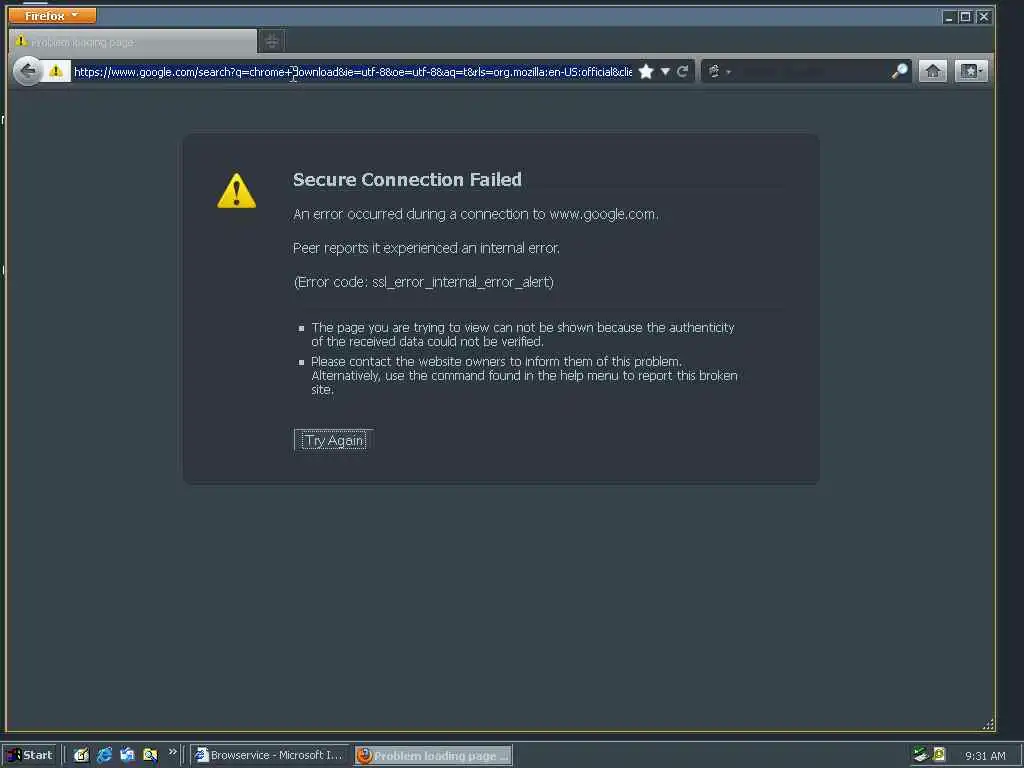This screenshot has height=768, width=1024.
Task: Open the fourth quick launch search icon
Action: 150,755
